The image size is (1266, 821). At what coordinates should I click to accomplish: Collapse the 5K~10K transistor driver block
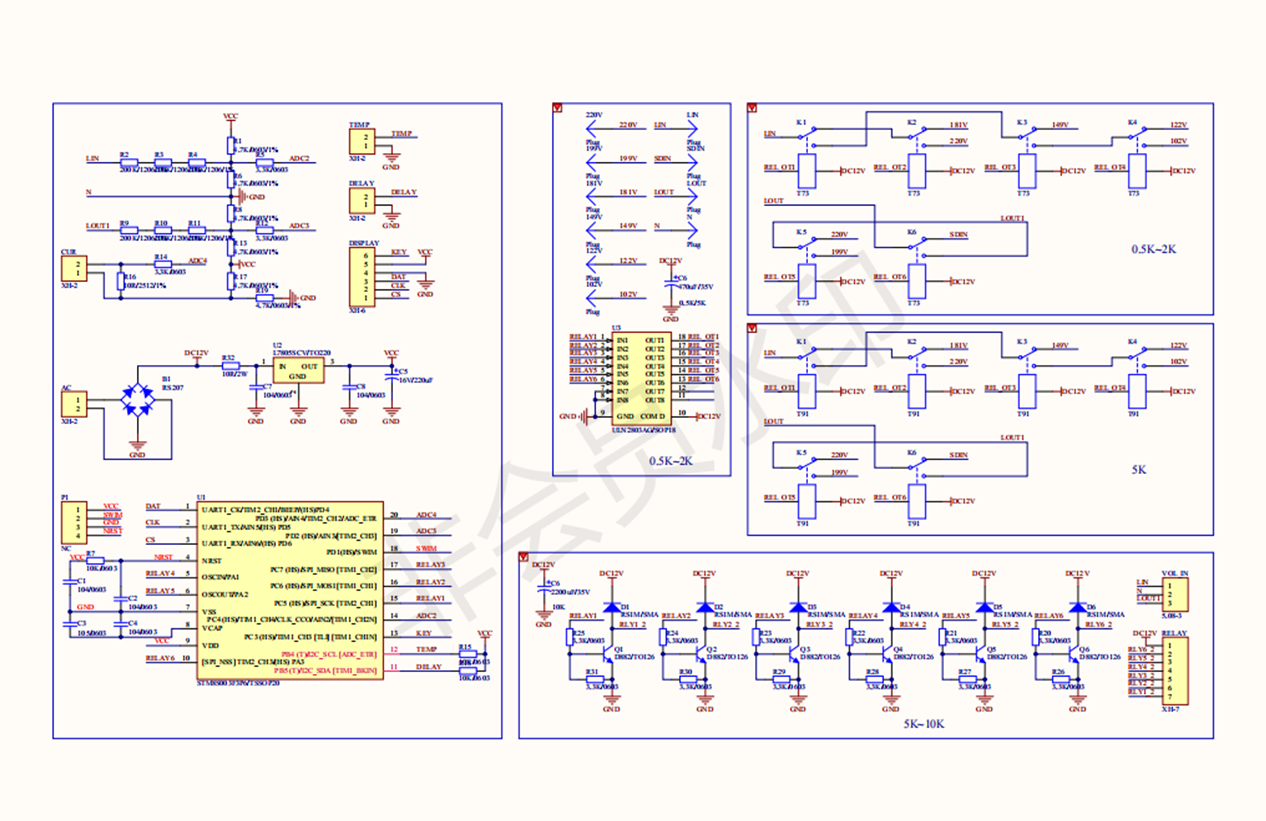tap(523, 556)
